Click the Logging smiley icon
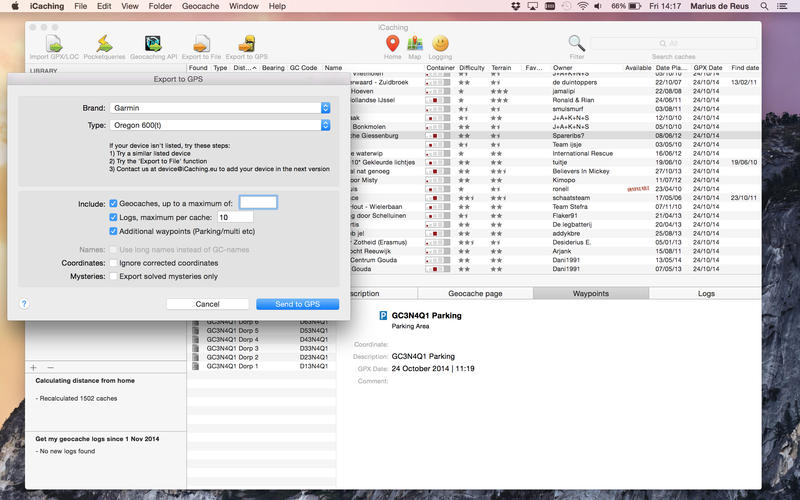This screenshot has width=800, height=500. pyautogui.click(x=440, y=43)
